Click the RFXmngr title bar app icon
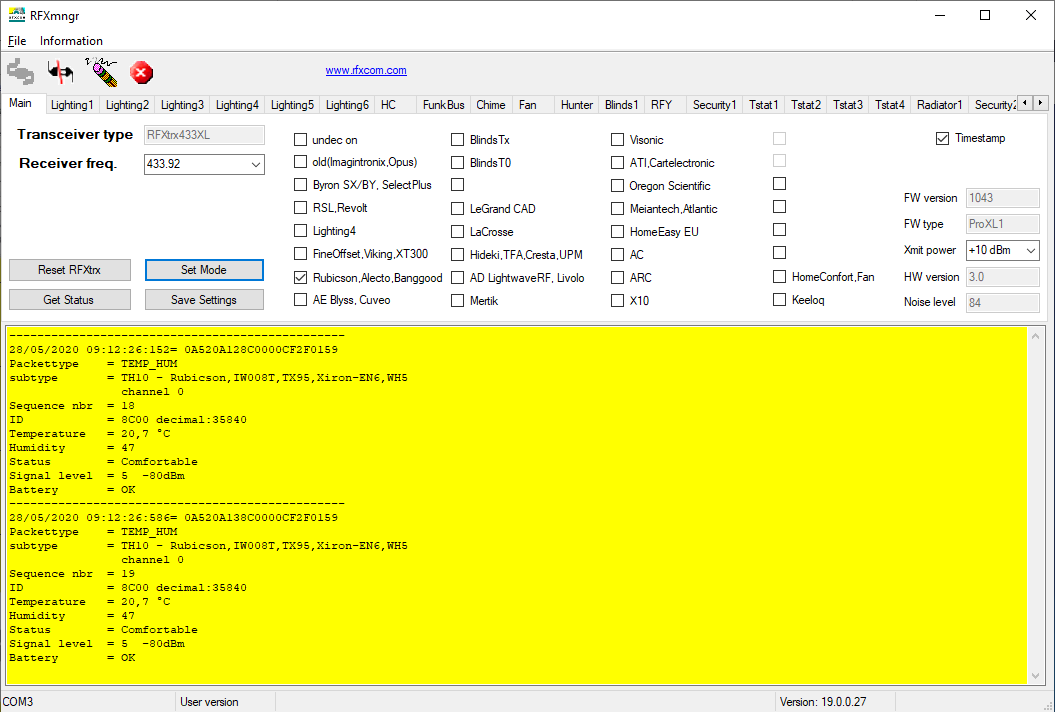1056x712 pixels. pyautogui.click(x=16, y=15)
